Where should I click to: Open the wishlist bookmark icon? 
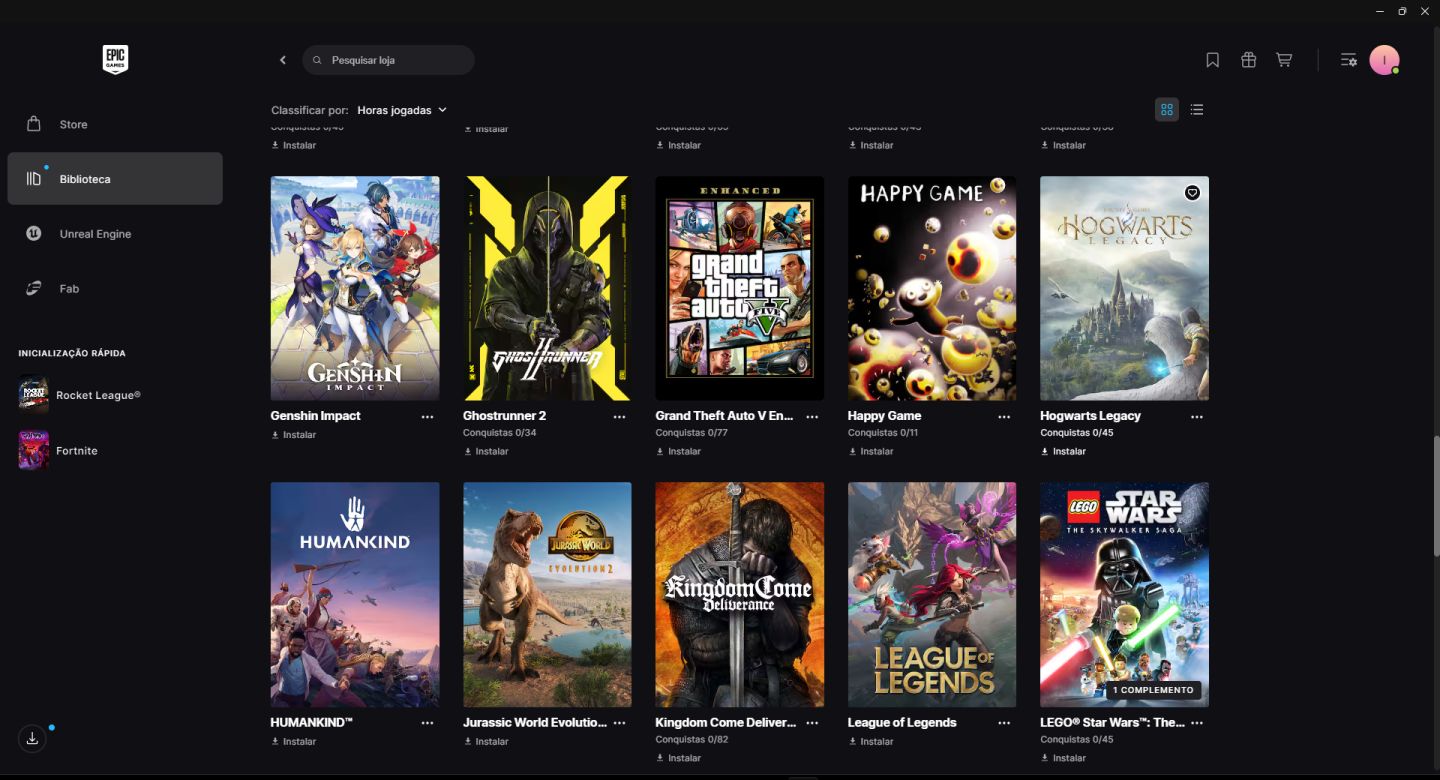pos(1212,60)
